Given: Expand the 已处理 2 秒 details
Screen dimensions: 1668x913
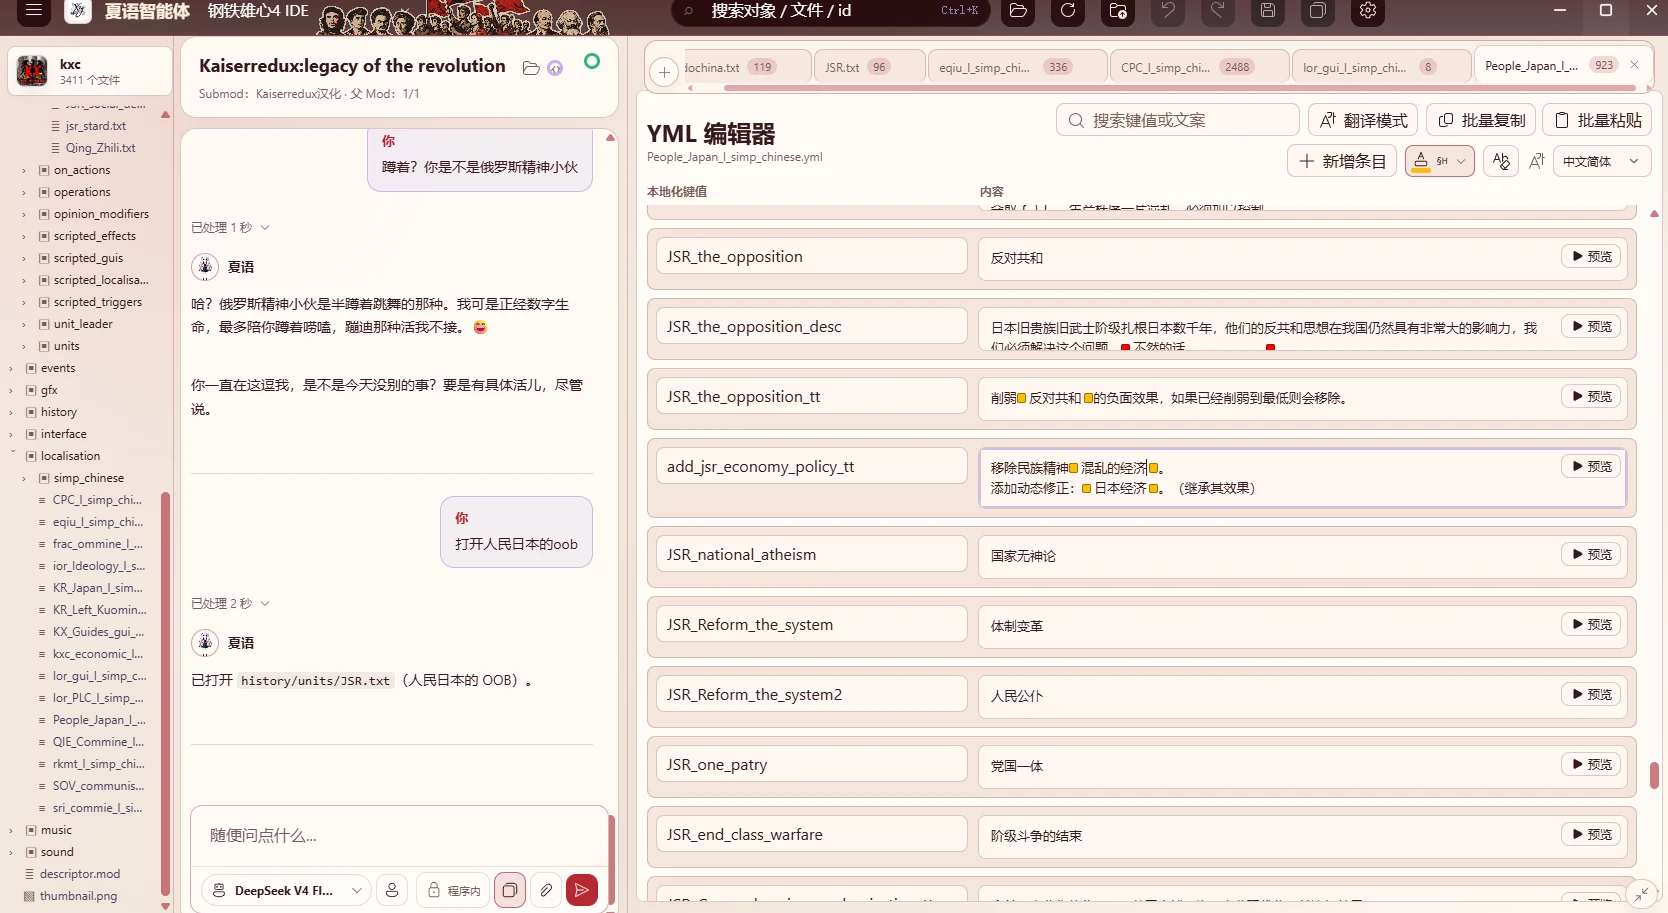Looking at the screenshot, I should point(230,604).
